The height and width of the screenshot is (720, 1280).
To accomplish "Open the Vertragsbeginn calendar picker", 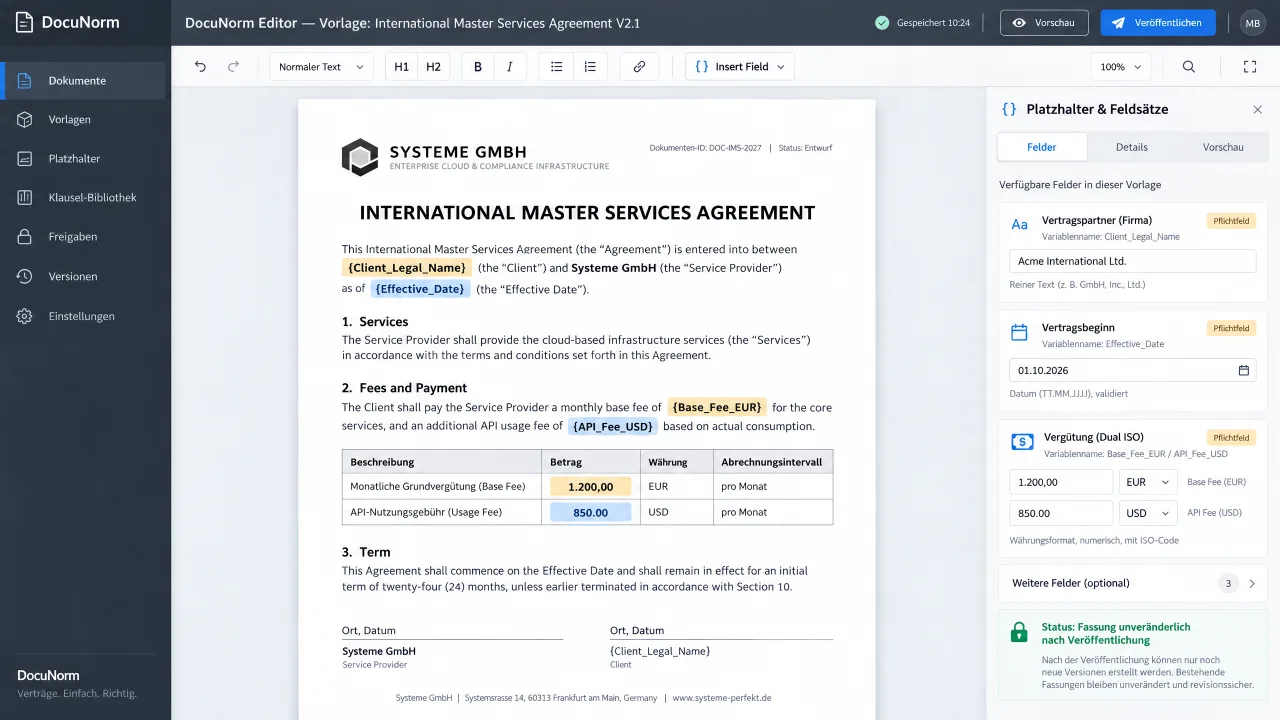I will point(1244,370).
